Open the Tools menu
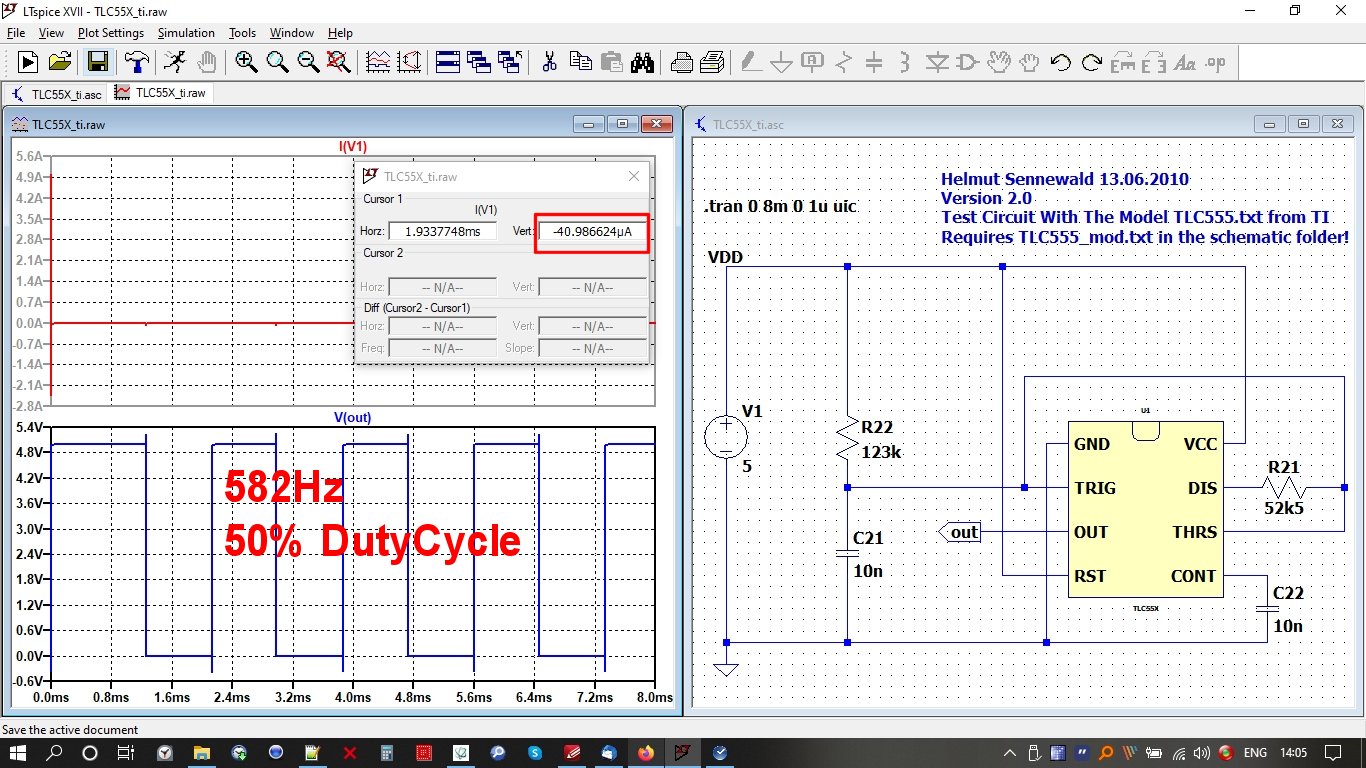This screenshot has width=1366, height=768. pyautogui.click(x=242, y=33)
